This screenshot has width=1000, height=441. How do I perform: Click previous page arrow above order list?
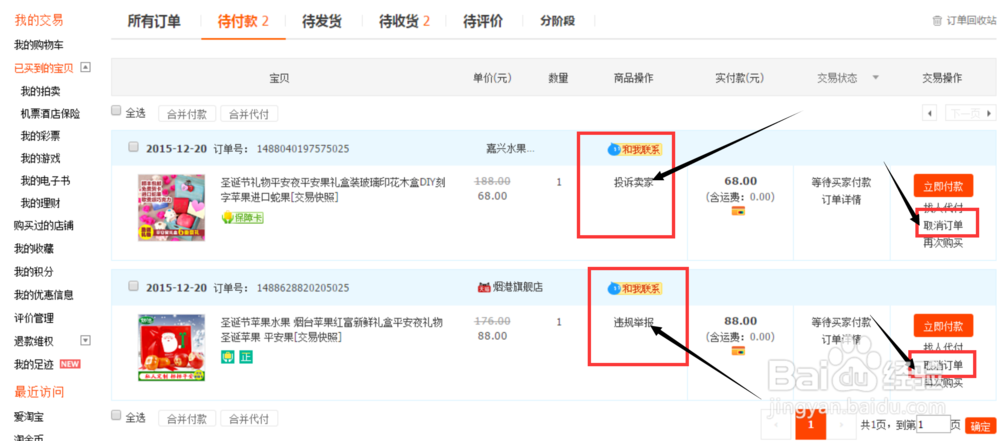coord(930,114)
